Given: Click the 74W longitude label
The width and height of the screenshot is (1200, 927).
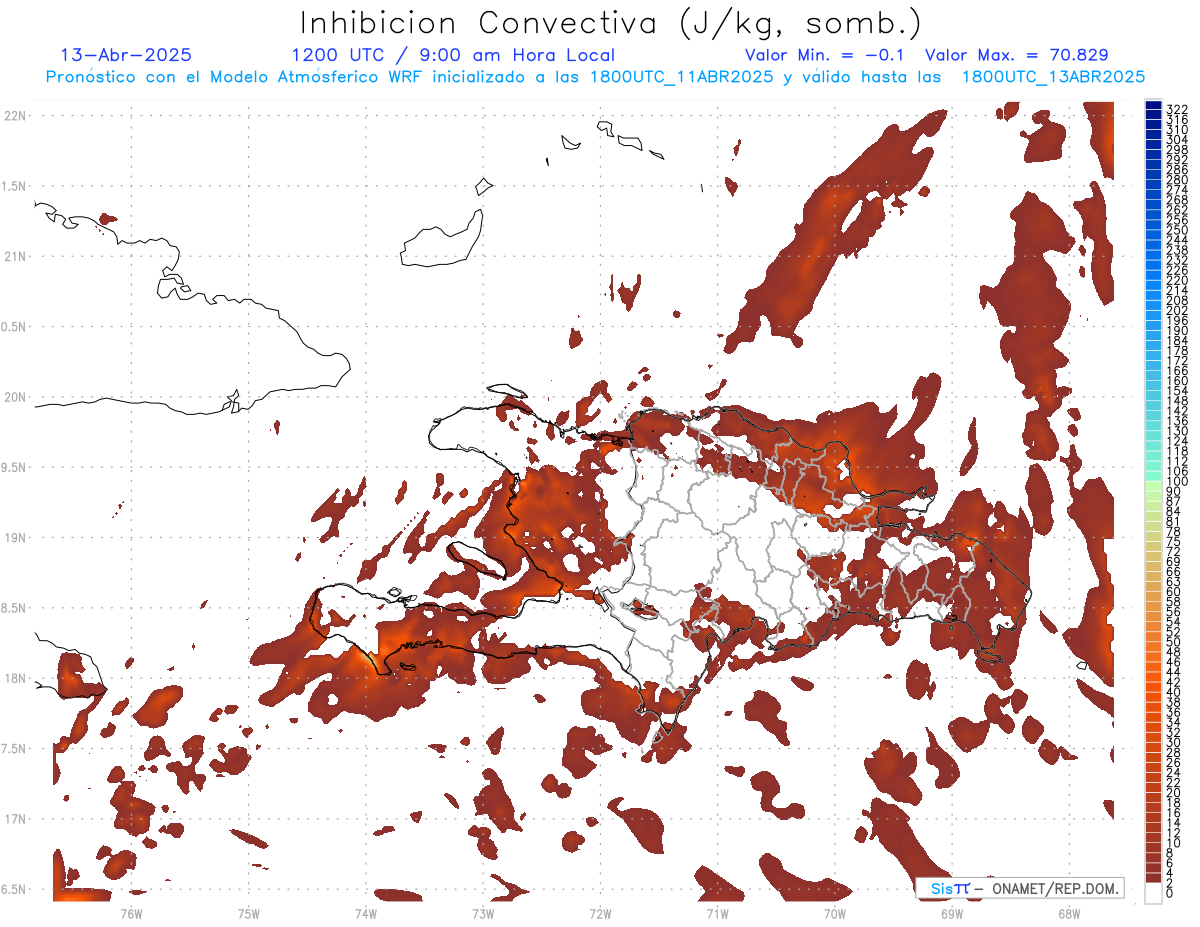Looking at the screenshot, I should [x=365, y=913].
